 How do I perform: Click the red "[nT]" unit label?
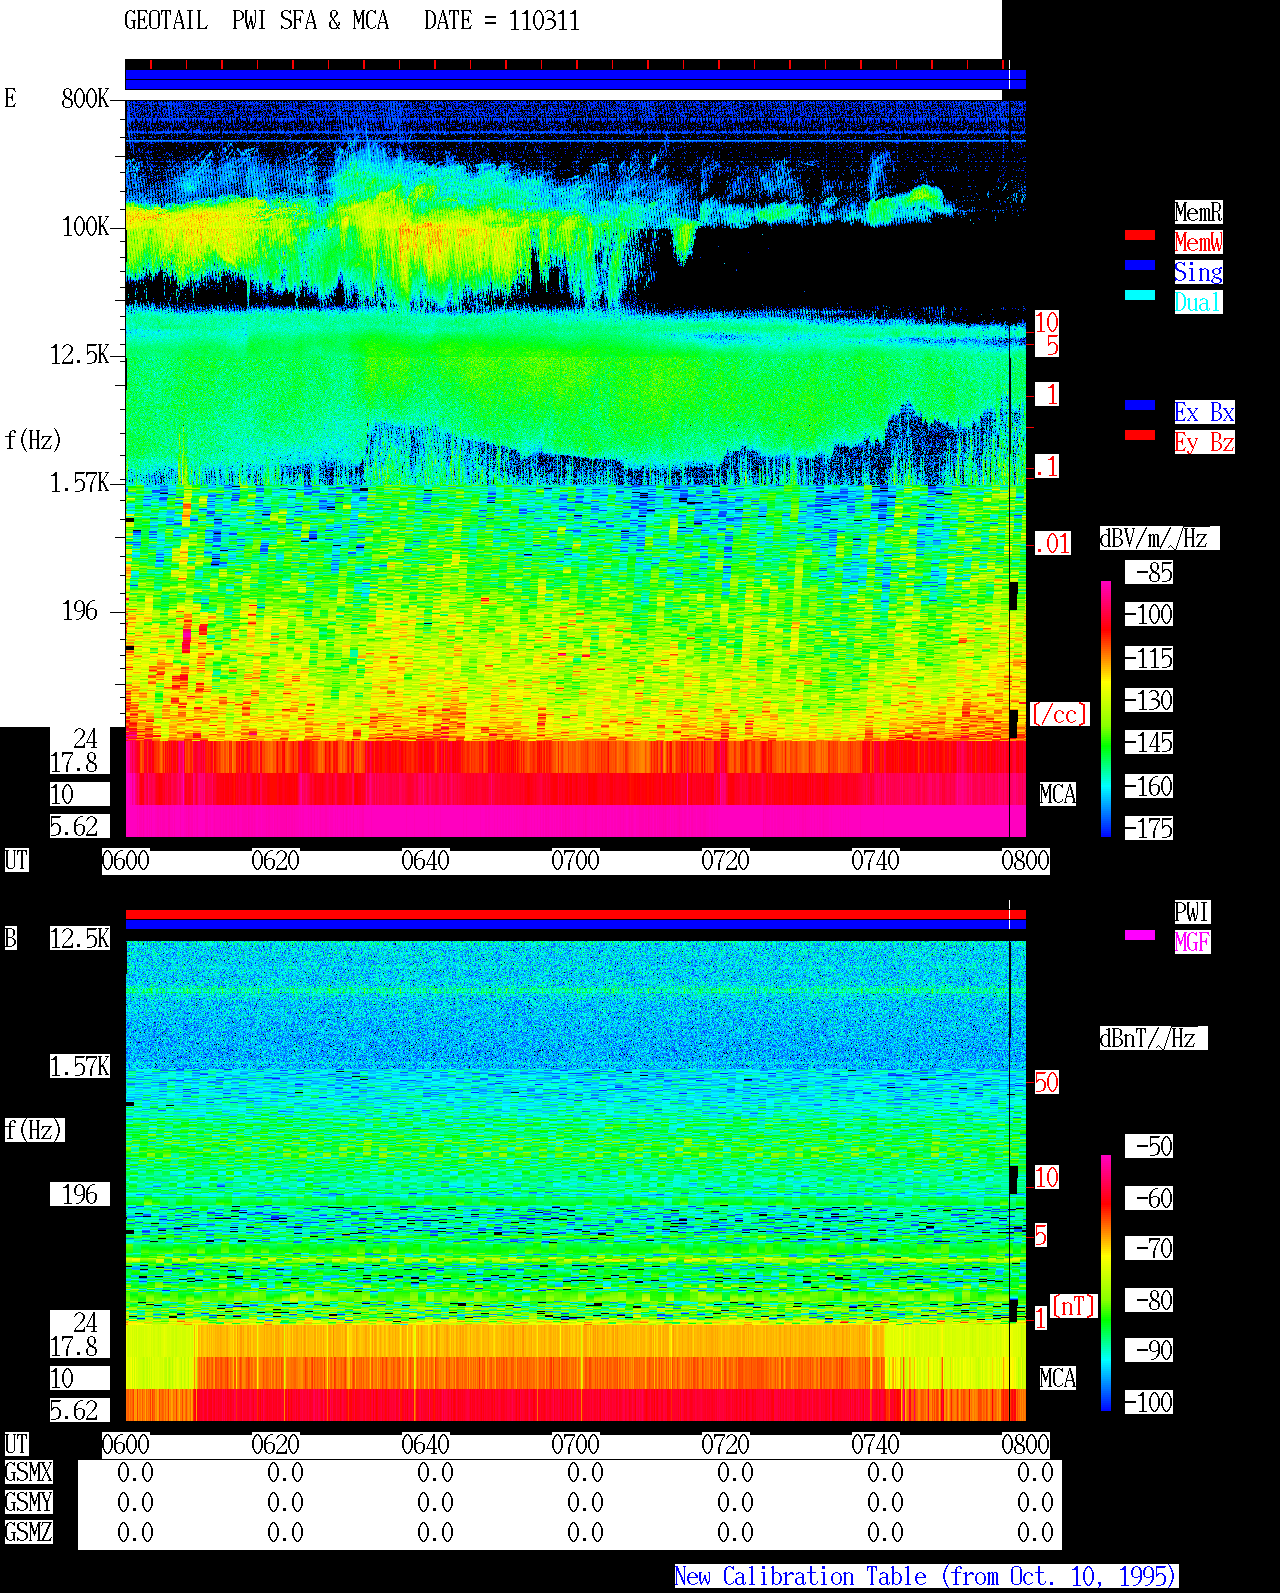[x=1074, y=1306]
